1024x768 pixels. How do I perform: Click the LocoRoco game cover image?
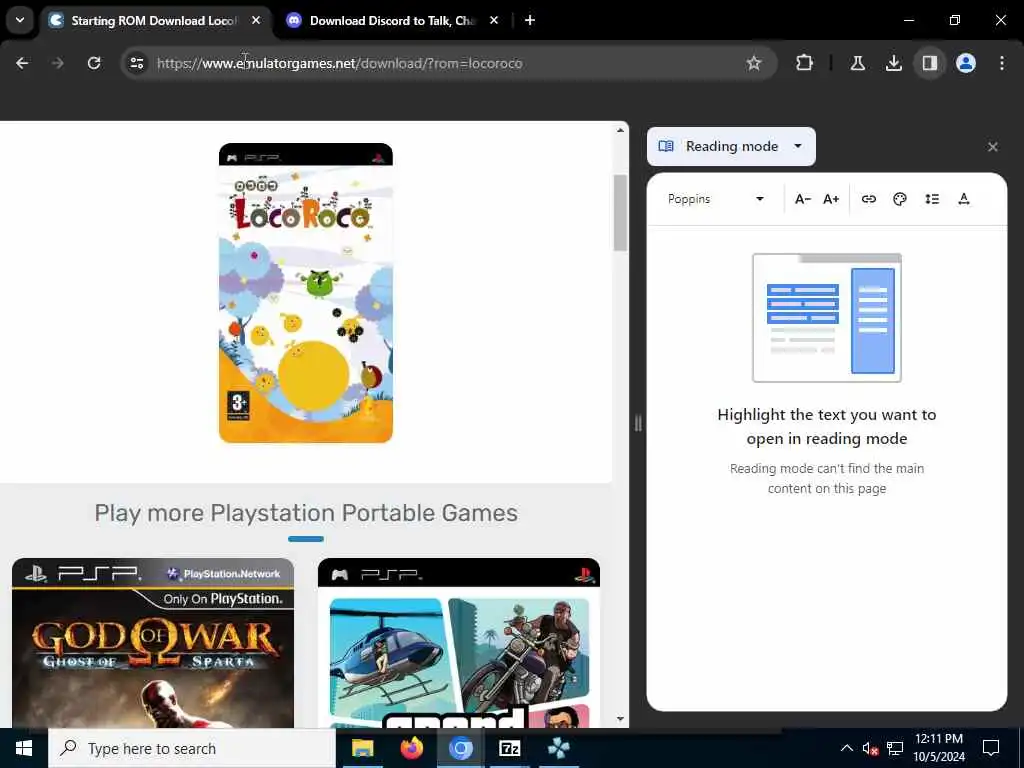tap(306, 293)
